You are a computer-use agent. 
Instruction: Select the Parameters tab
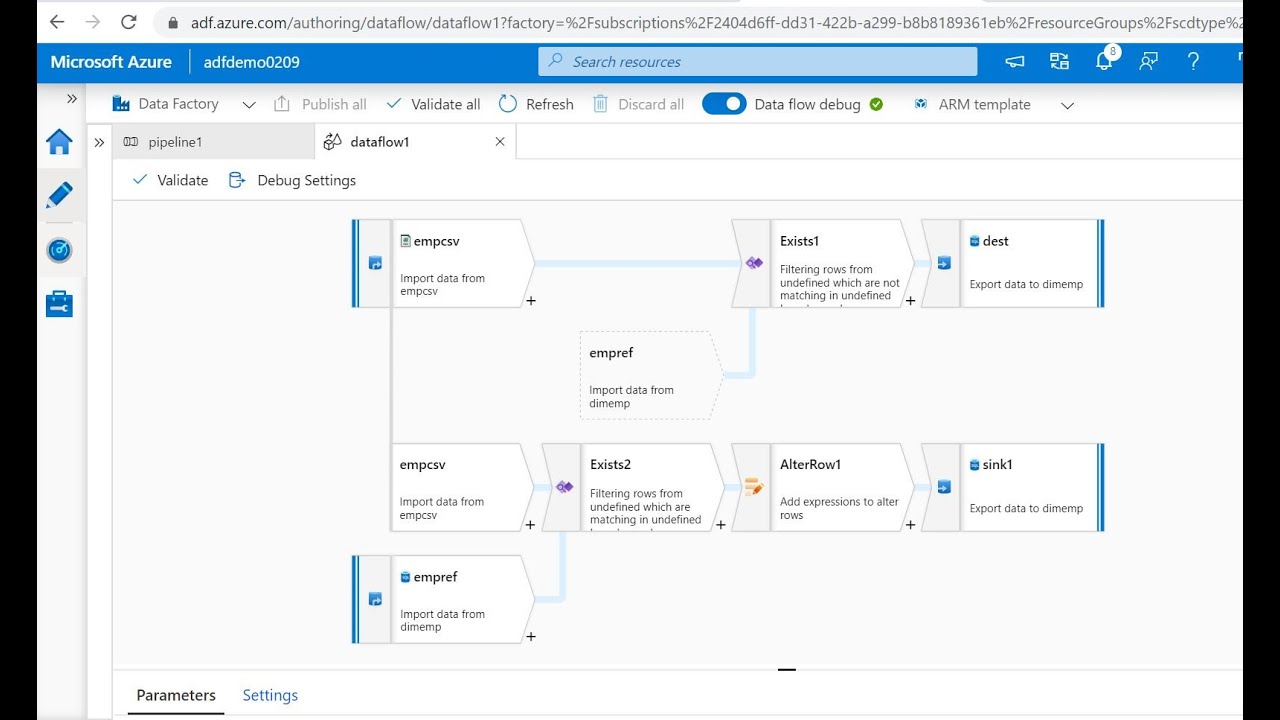pos(176,695)
